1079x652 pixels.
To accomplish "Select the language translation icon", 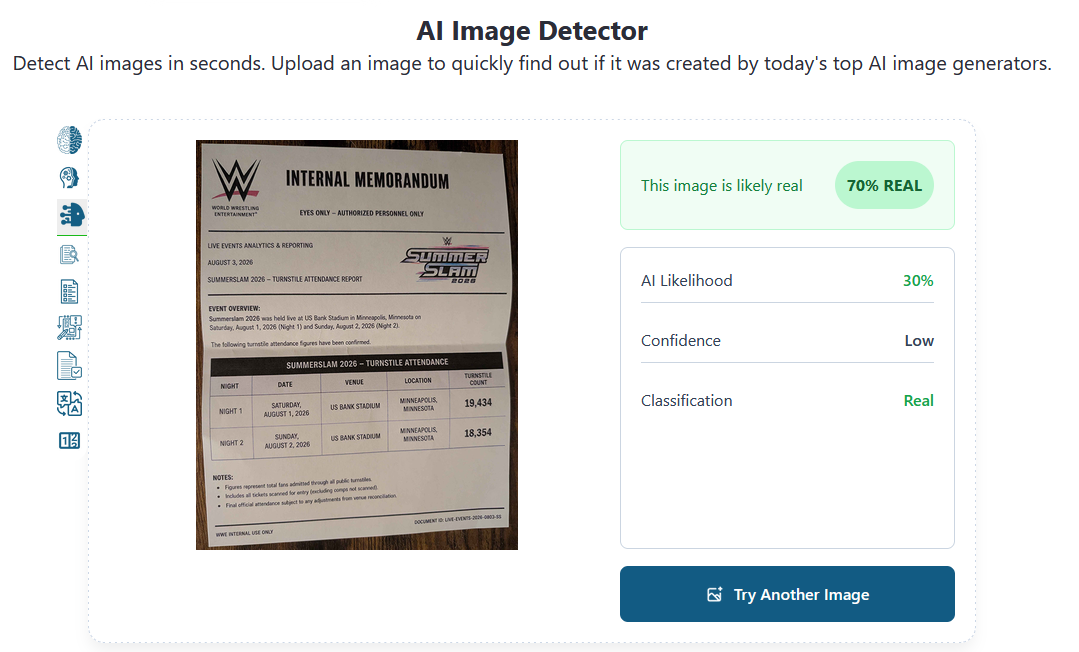I will (x=70, y=403).
